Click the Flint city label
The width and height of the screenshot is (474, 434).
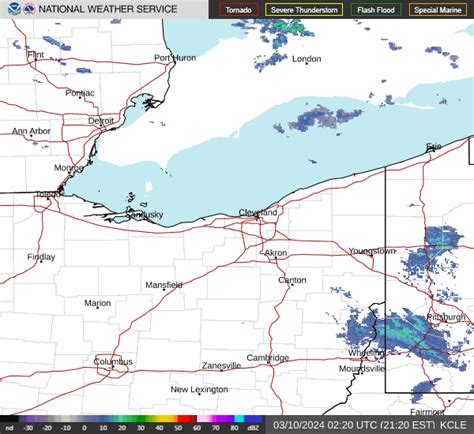tap(36, 54)
